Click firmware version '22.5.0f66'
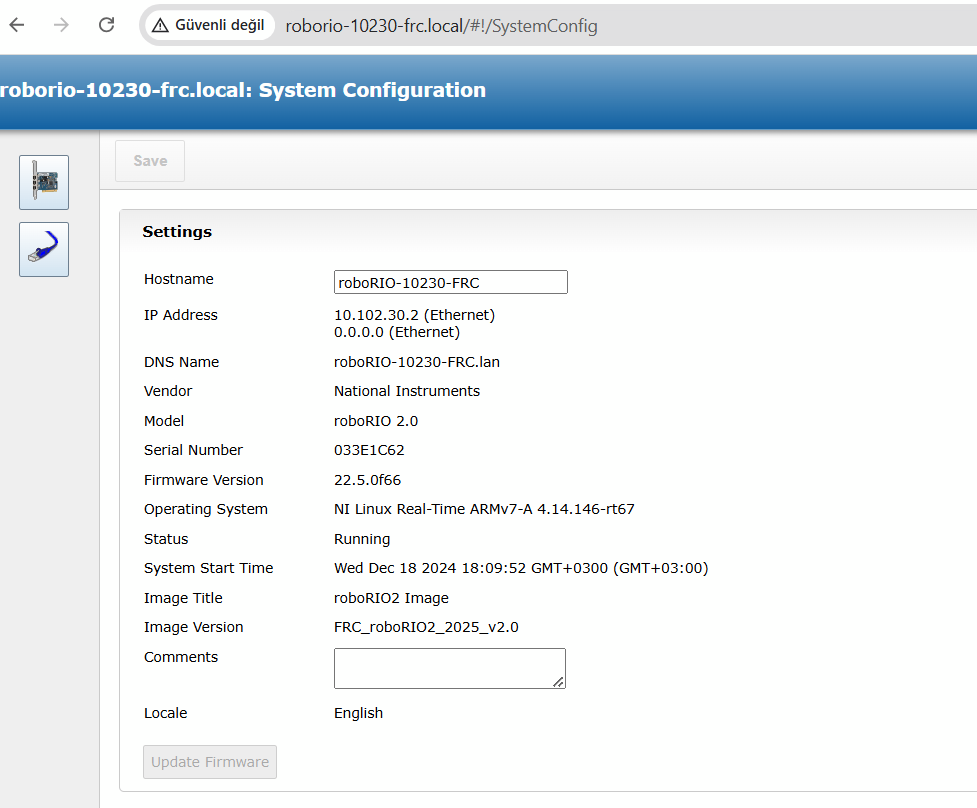The width and height of the screenshot is (977, 808). [x=367, y=480]
